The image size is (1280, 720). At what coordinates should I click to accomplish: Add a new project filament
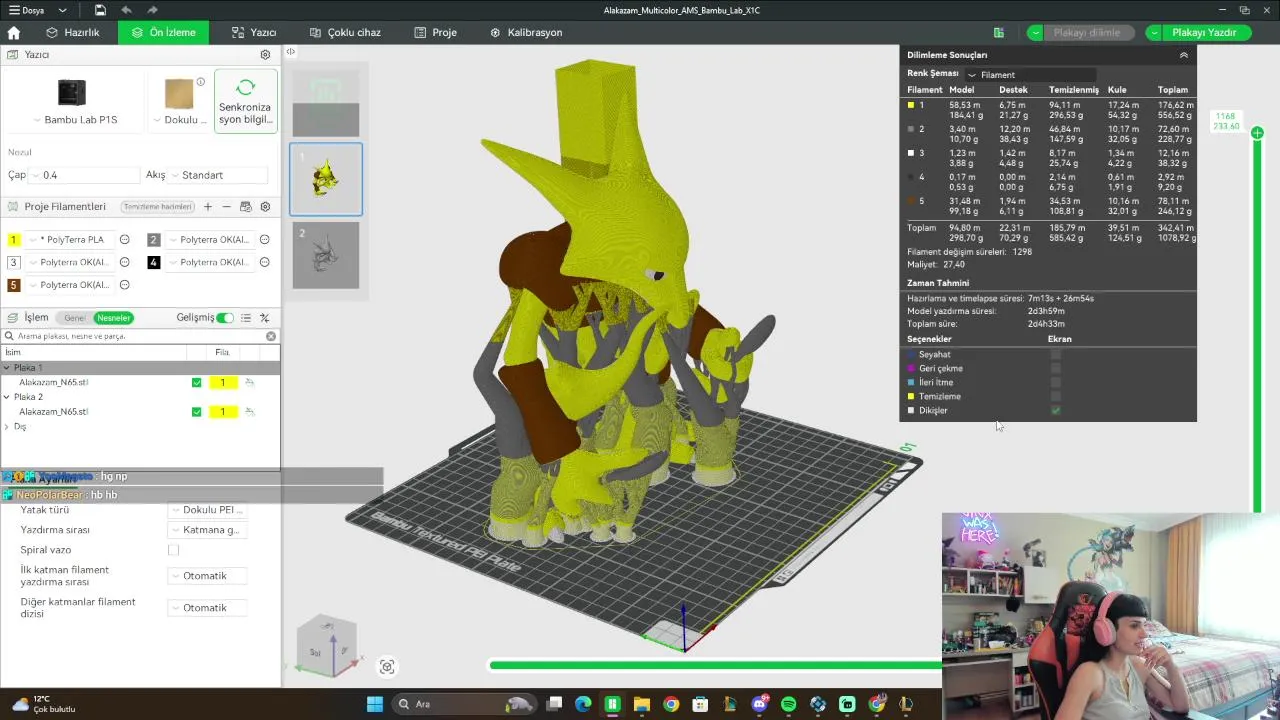point(208,207)
